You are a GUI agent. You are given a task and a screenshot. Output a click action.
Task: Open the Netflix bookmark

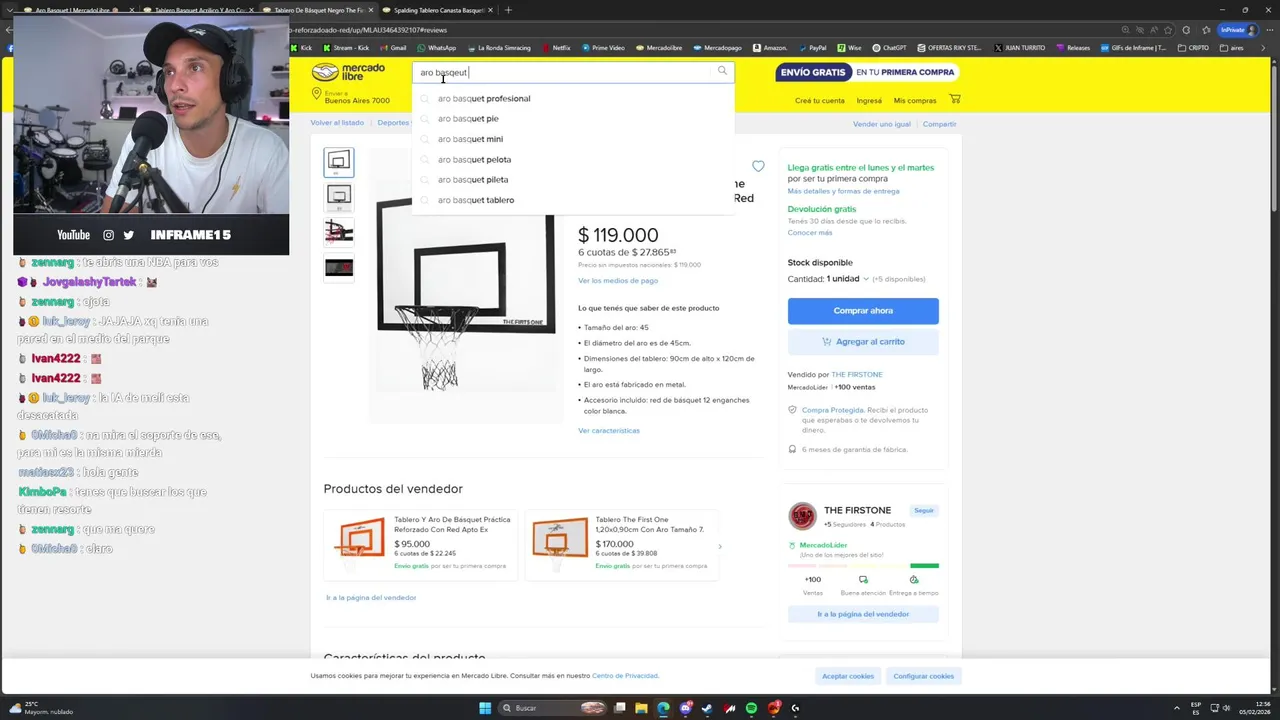point(556,47)
